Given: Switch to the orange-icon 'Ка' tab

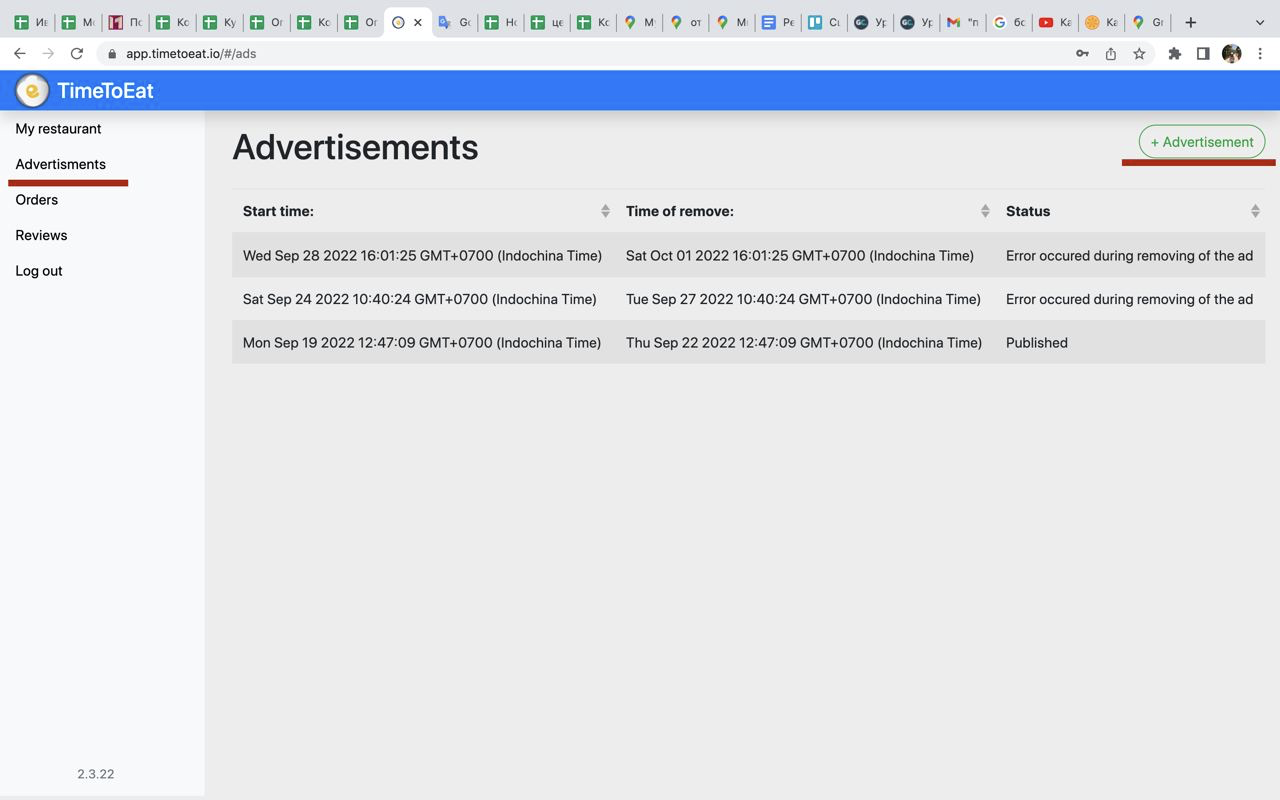Looking at the screenshot, I should (x=1102, y=22).
